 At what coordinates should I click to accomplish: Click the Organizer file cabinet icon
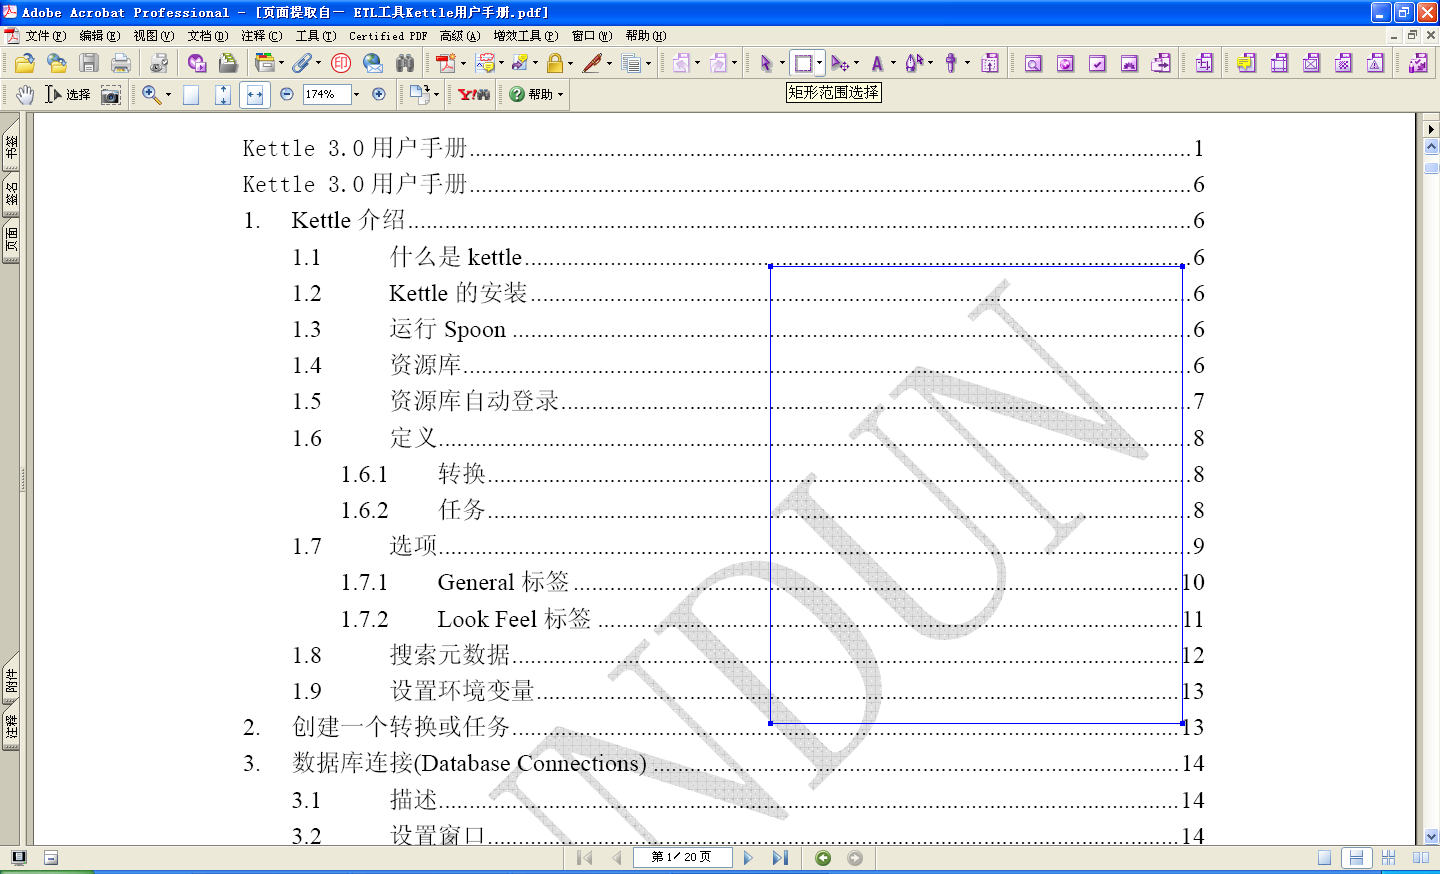coord(264,63)
